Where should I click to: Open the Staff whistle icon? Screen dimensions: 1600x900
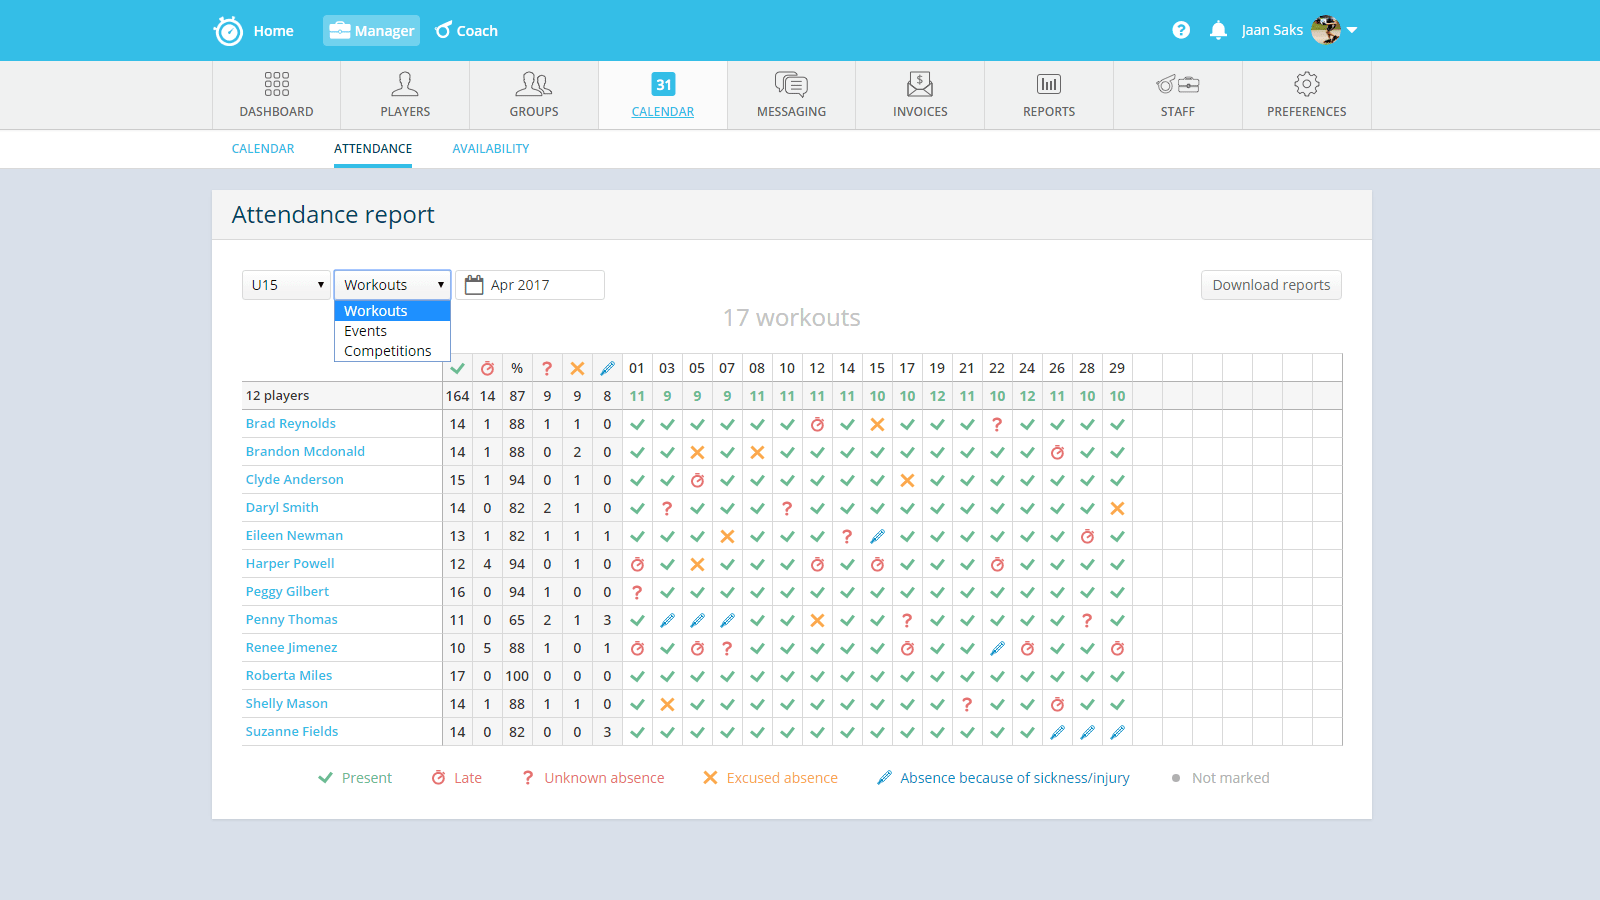1177,84
